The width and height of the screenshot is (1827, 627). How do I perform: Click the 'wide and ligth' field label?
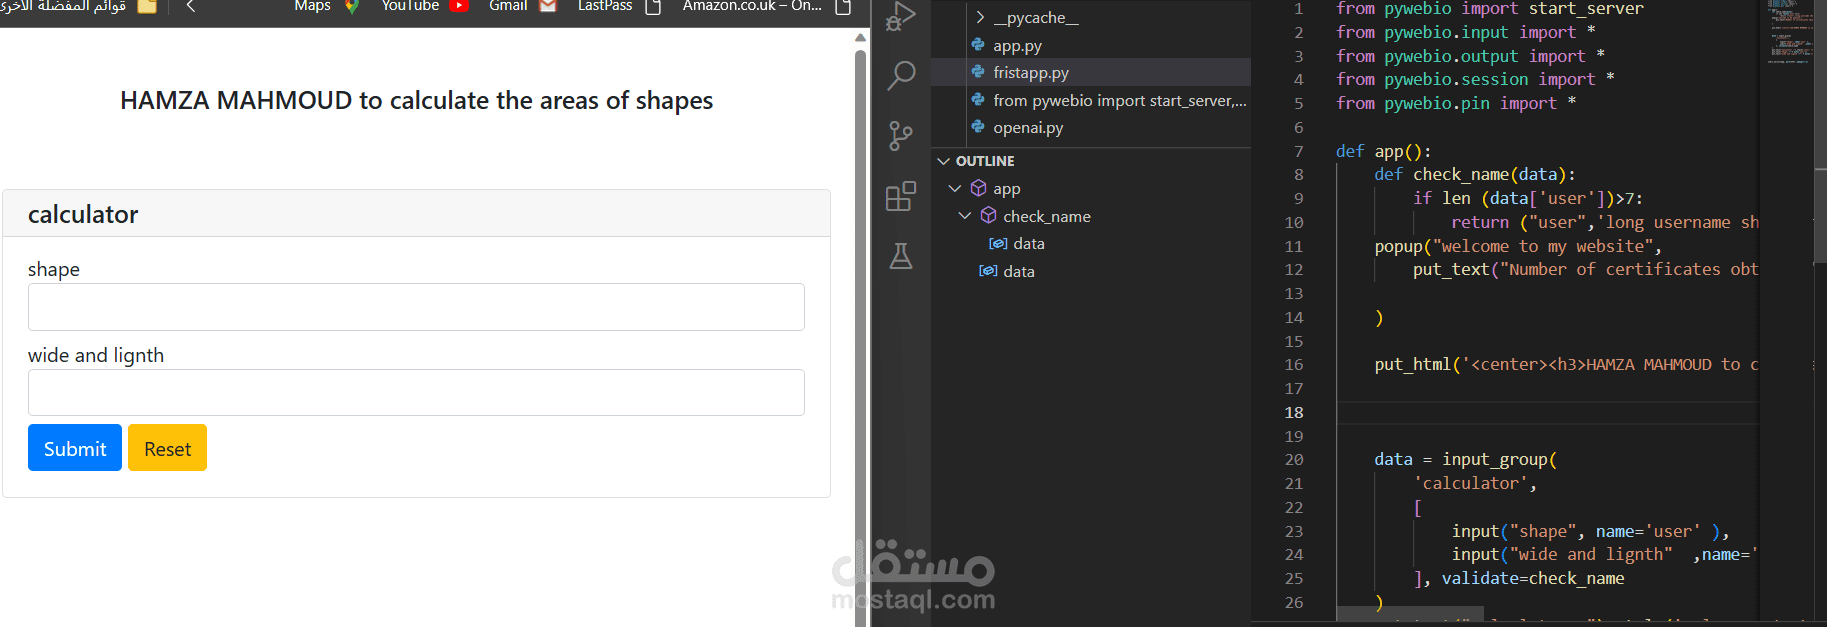coord(96,355)
